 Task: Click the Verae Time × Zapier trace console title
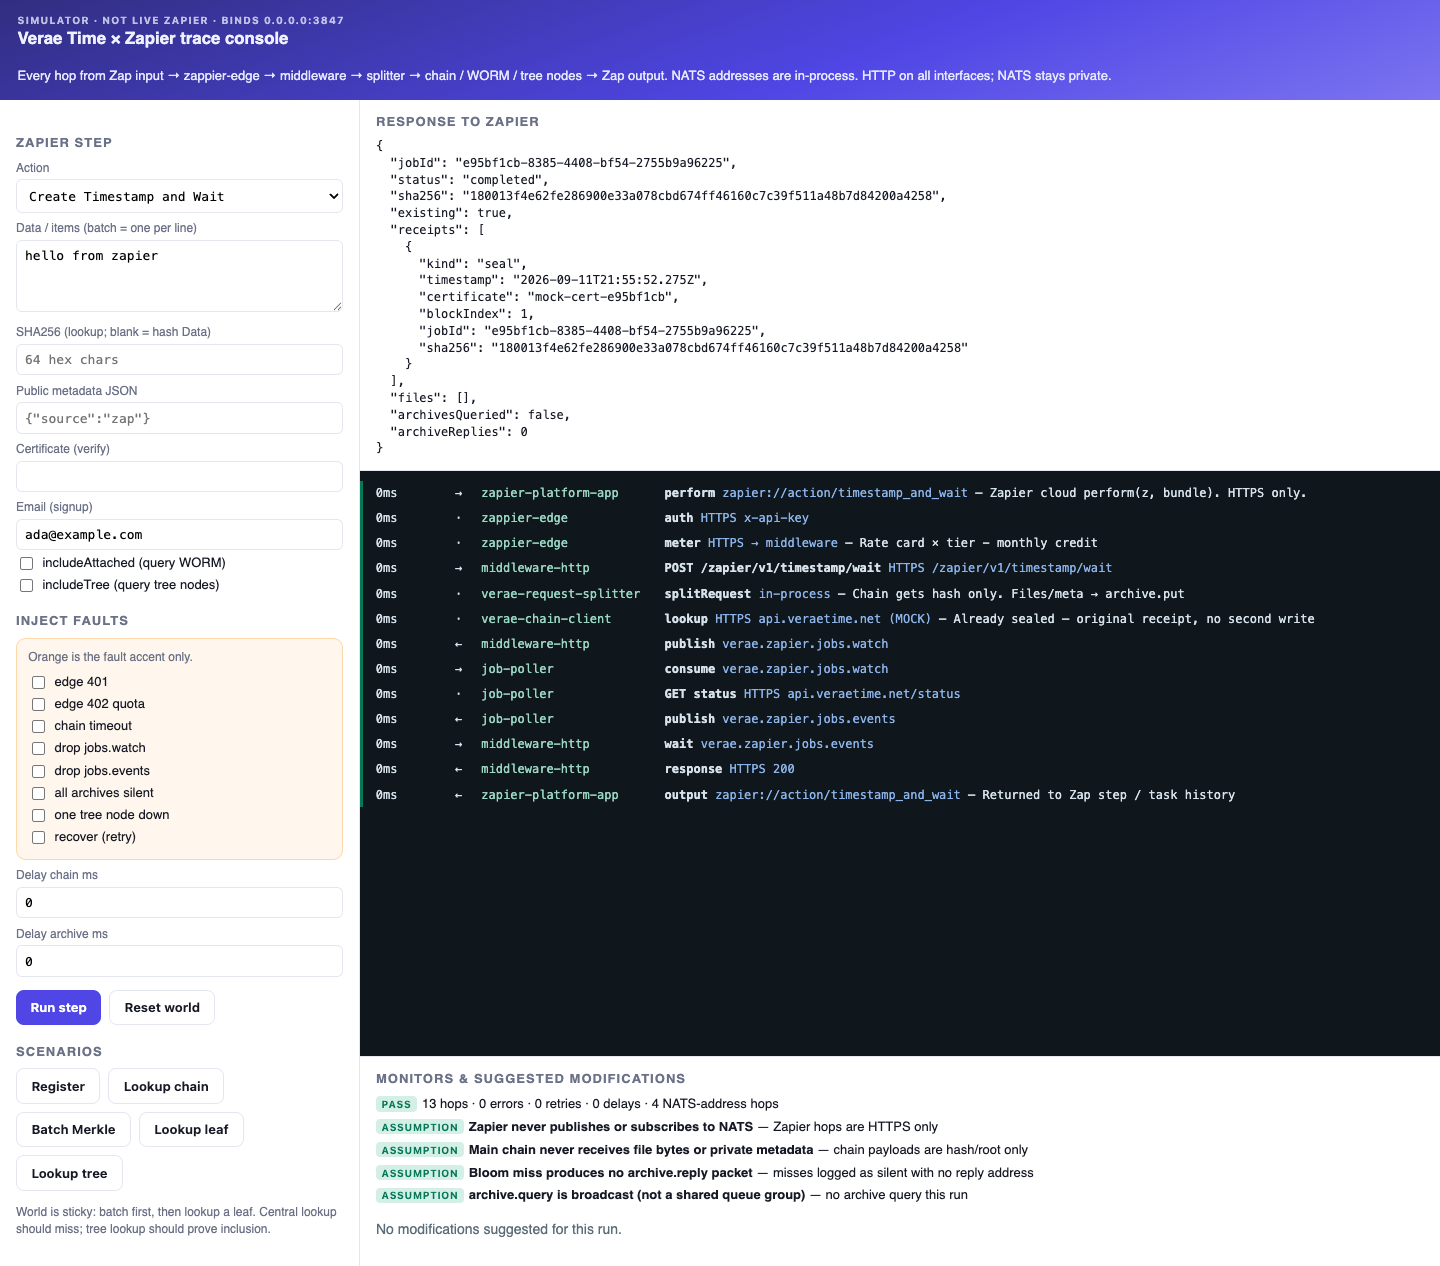[x=153, y=38]
